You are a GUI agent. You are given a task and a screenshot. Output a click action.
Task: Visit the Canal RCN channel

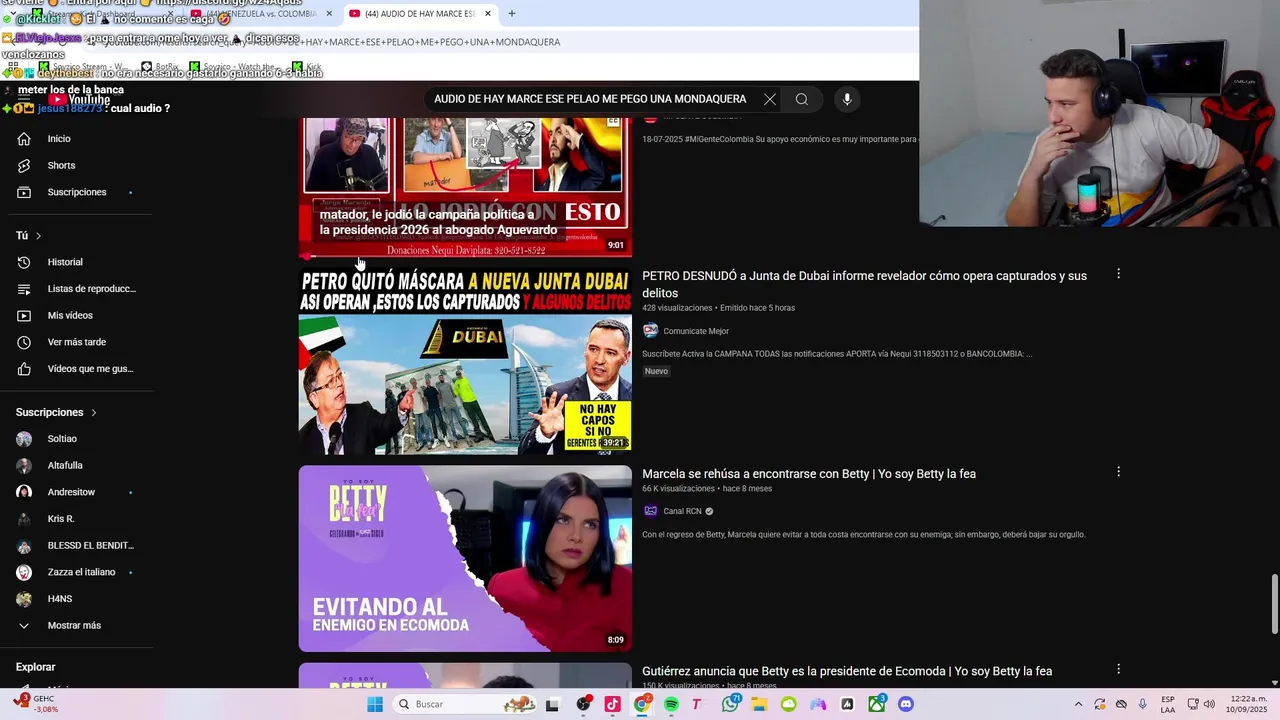point(682,511)
